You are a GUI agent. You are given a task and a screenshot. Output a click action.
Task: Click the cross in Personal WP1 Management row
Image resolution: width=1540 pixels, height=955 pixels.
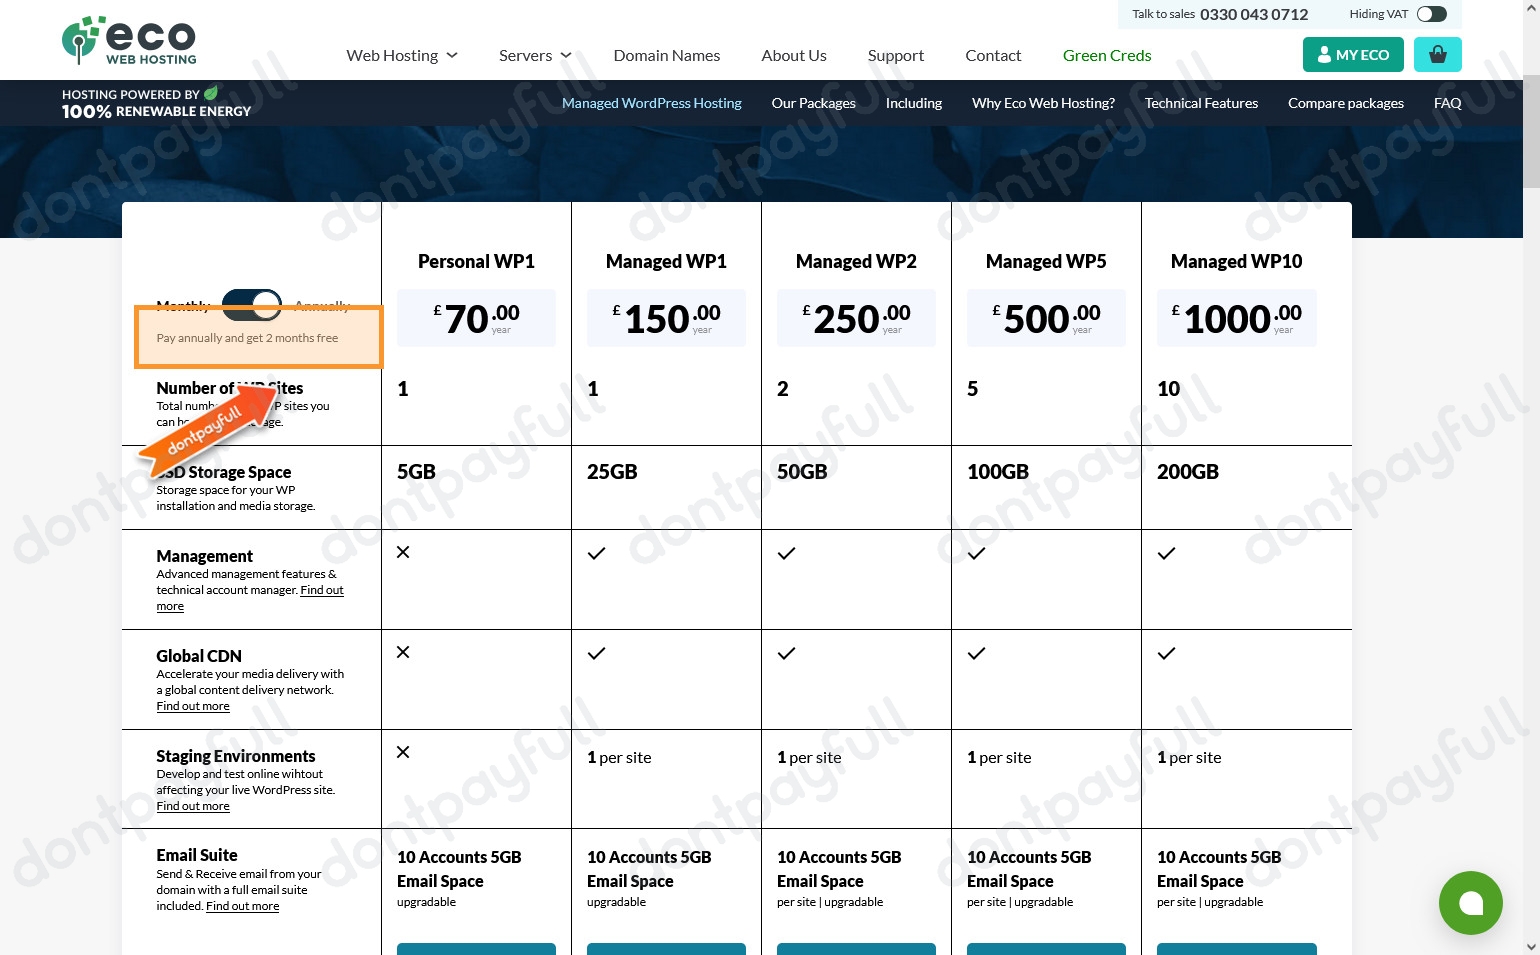point(403,552)
